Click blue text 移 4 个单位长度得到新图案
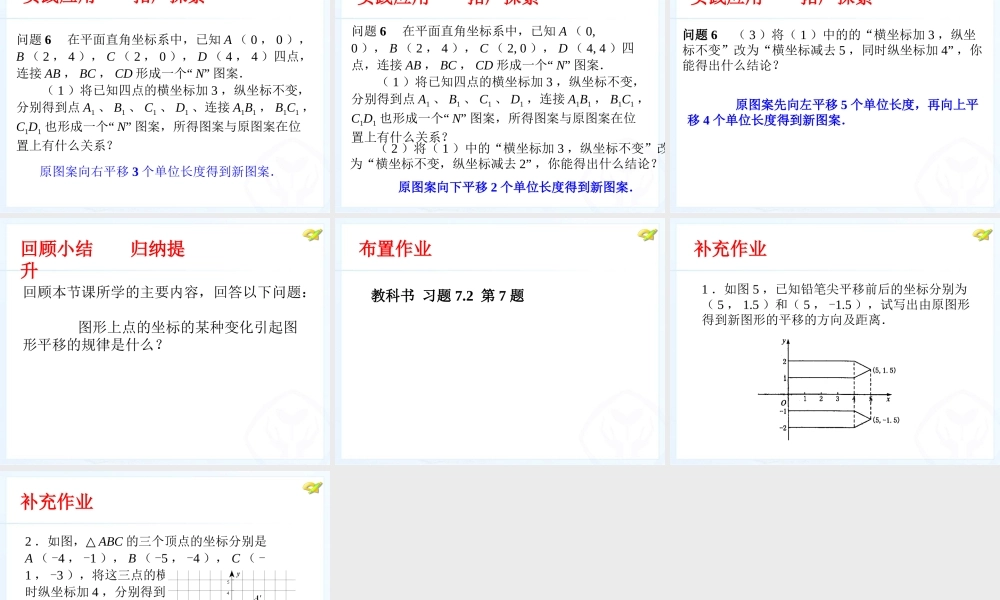 pos(766,120)
